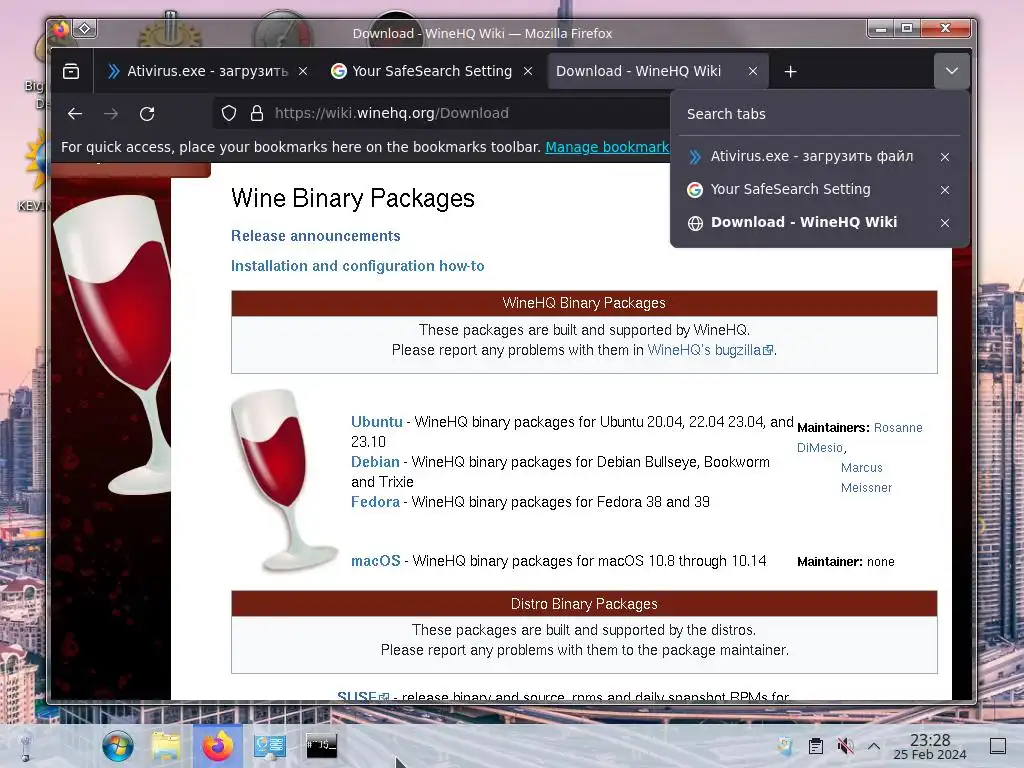The width and height of the screenshot is (1024, 768).
Task: Close Your SafeSearch Setting from tab list panel
Action: click(945, 190)
